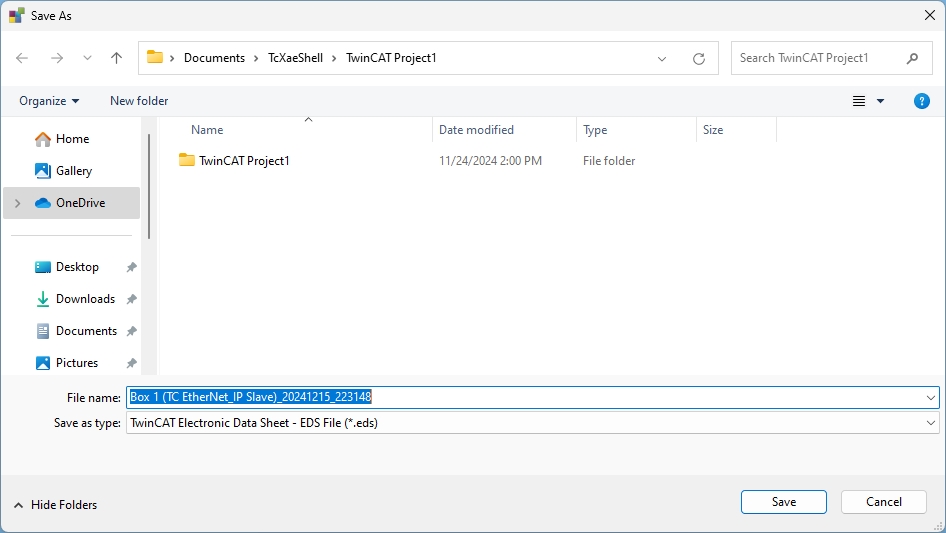The width and height of the screenshot is (946, 533).
Task: Click the Save As title bar app icon
Action: click(x=16, y=16)
